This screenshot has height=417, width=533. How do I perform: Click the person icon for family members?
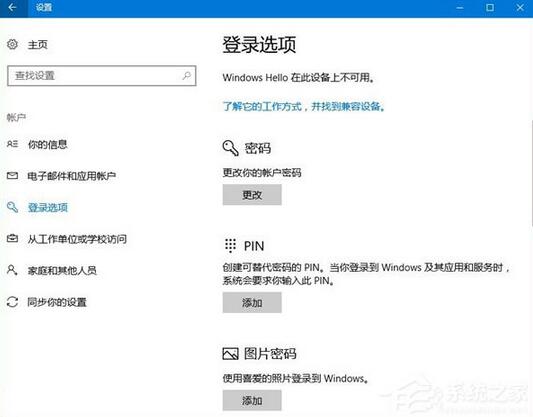coord(12,270)
